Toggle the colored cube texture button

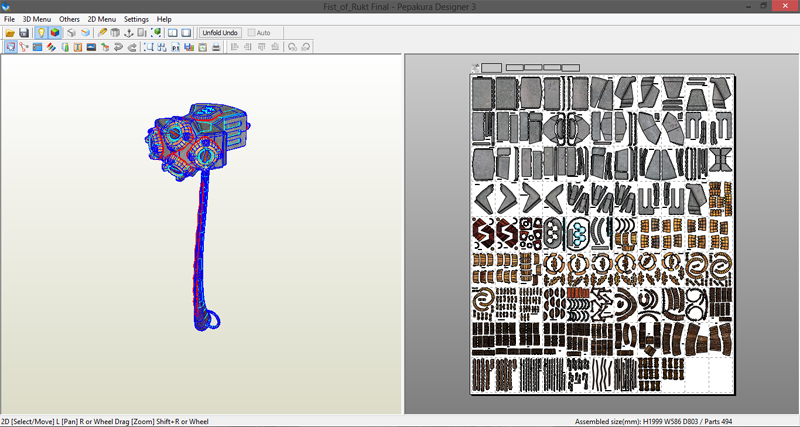pyautogui.click(x=55, y=33)
